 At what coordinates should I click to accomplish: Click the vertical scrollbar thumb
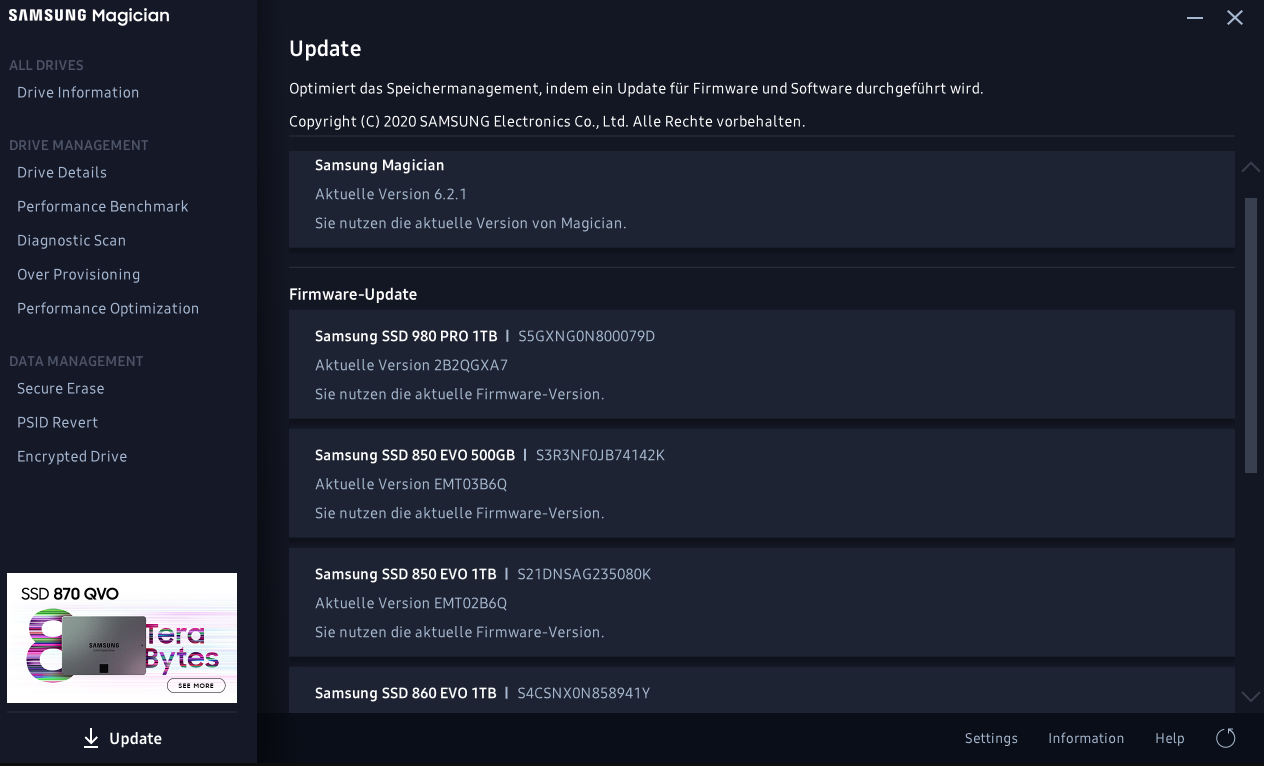pos(1251,335)
